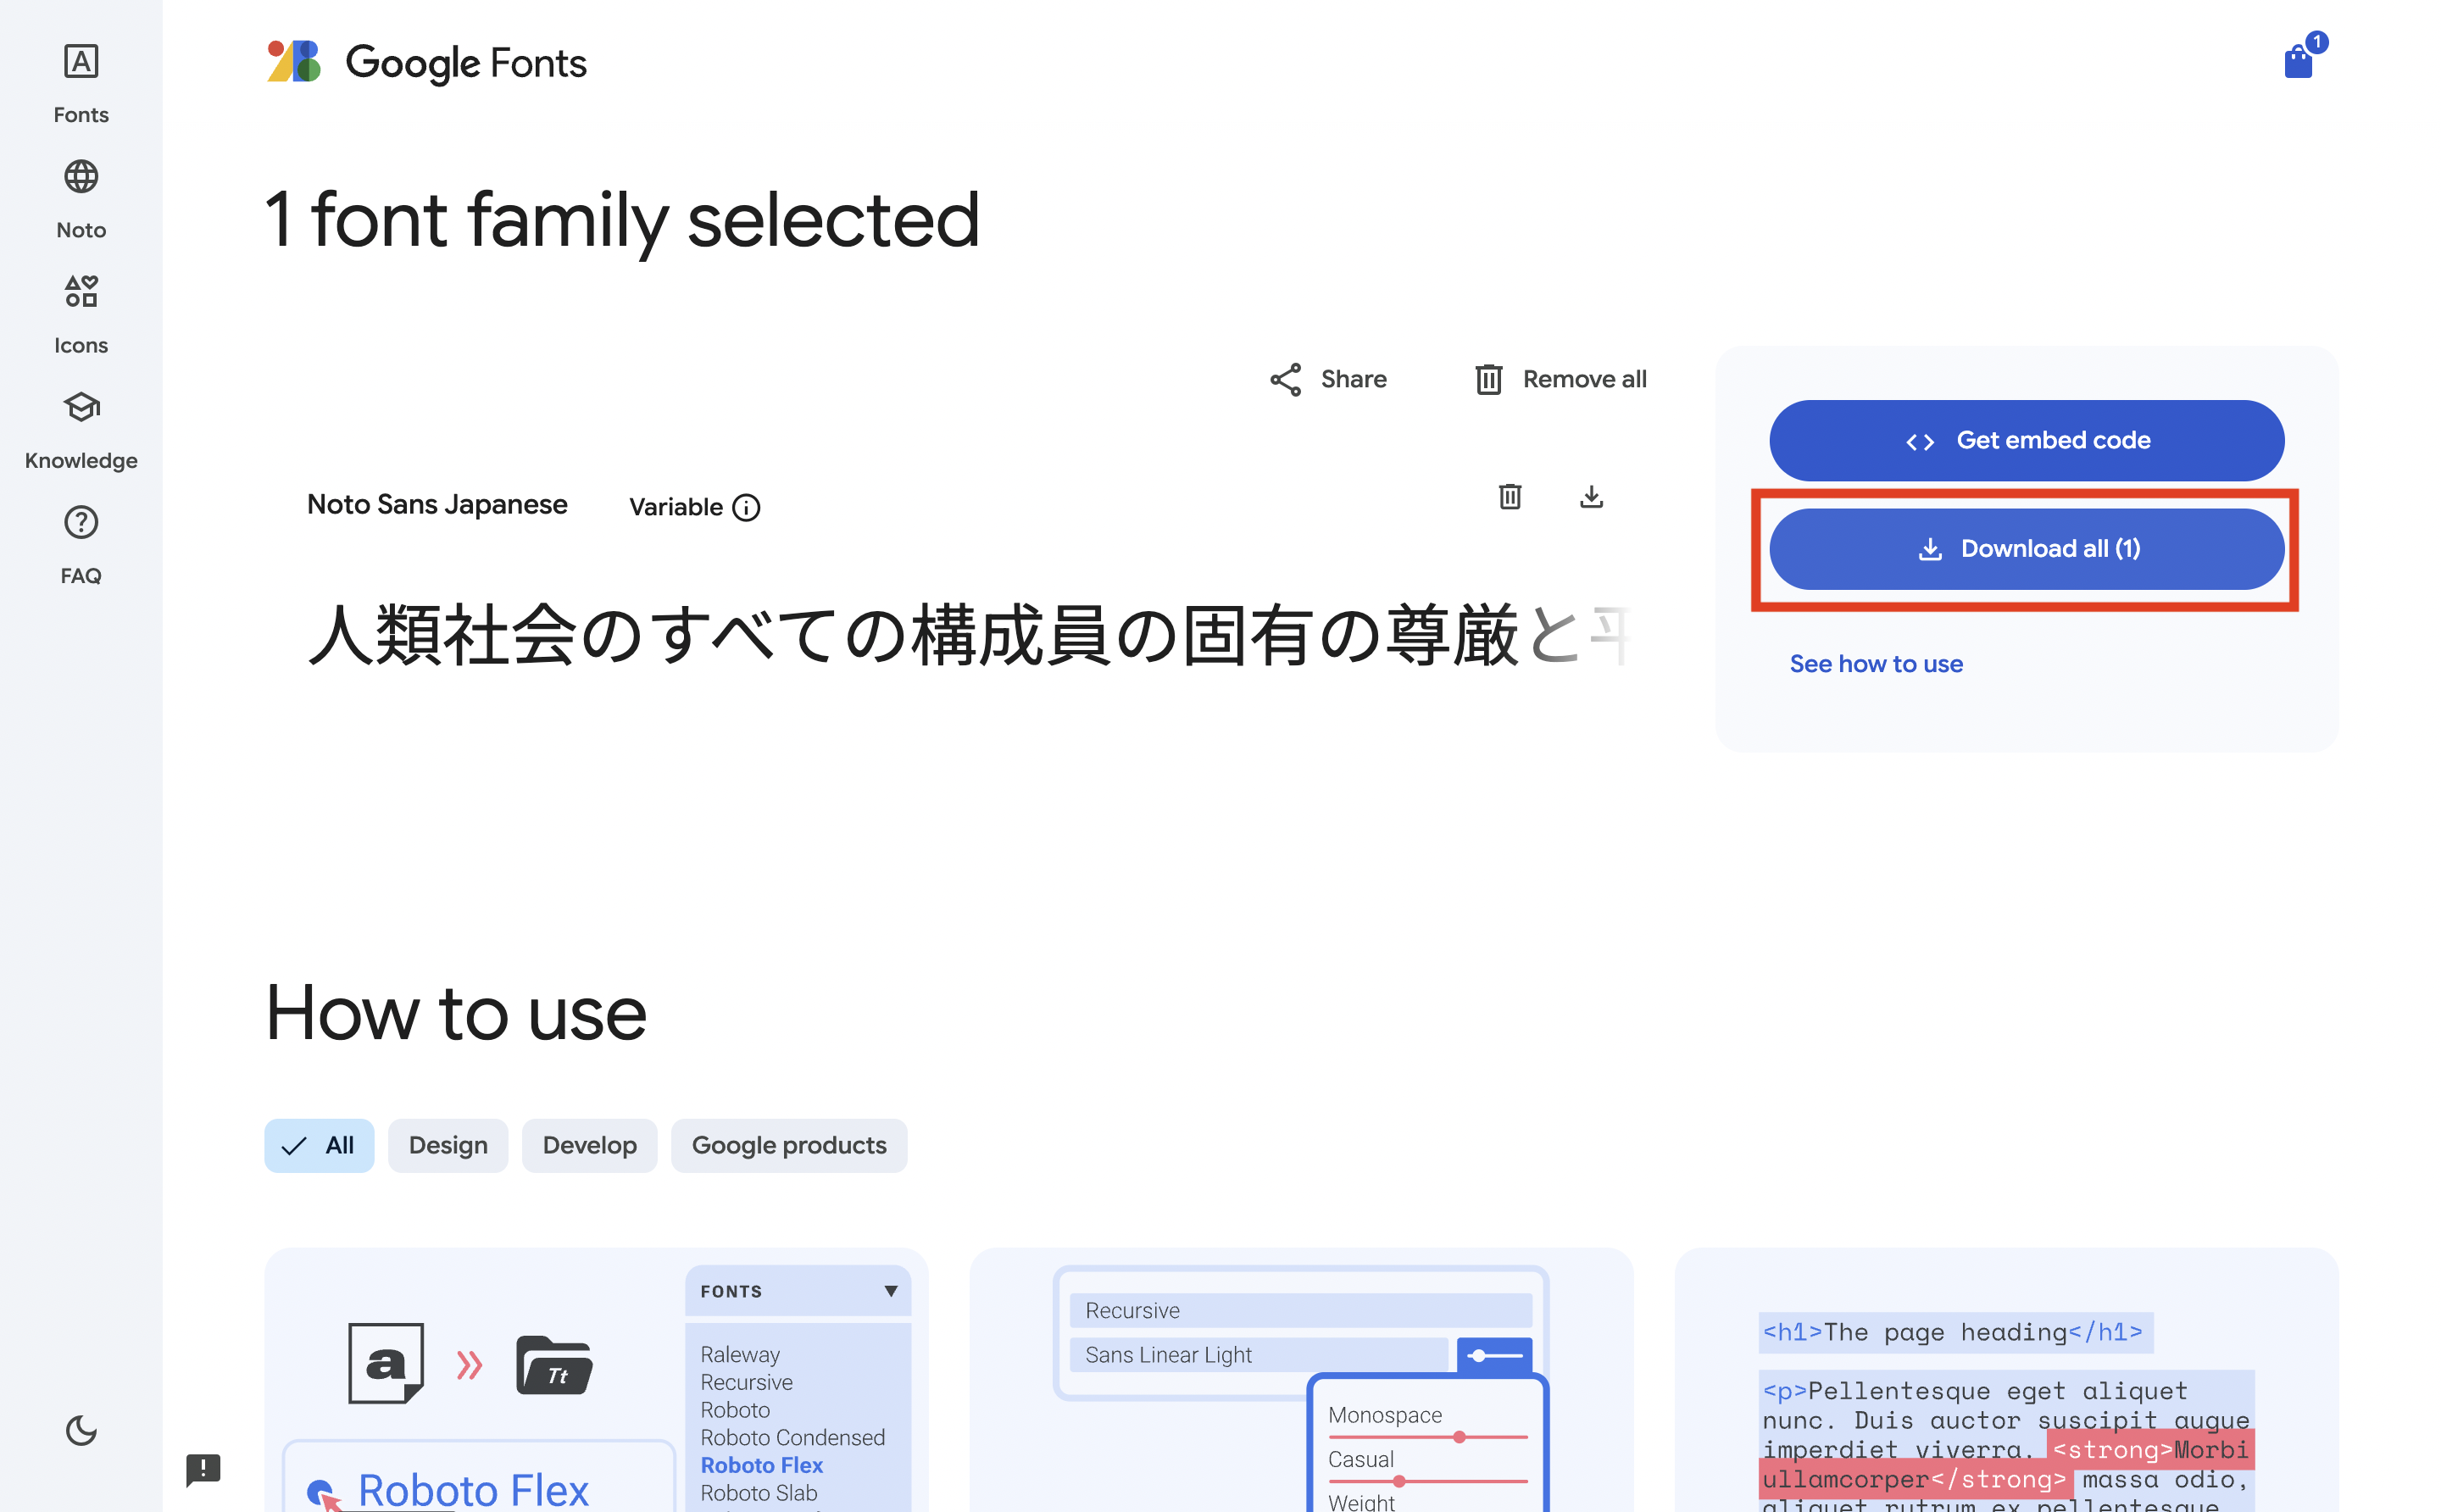2441x1512 pixels.
Task: Select the Design filter chip
Action: 448,1145
